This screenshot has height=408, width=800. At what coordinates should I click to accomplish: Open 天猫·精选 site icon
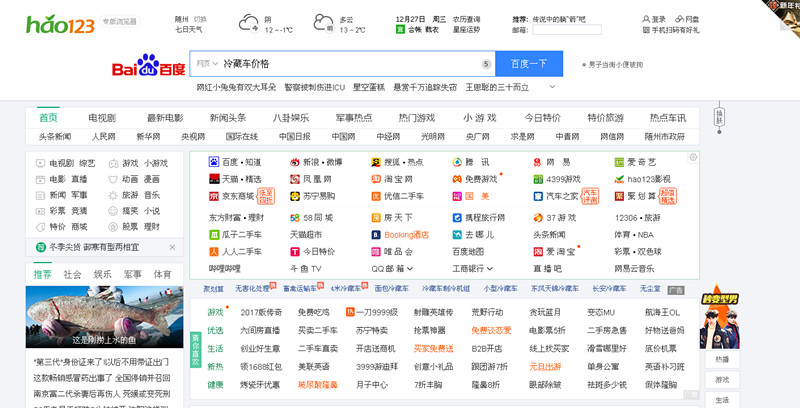(213, 179)
